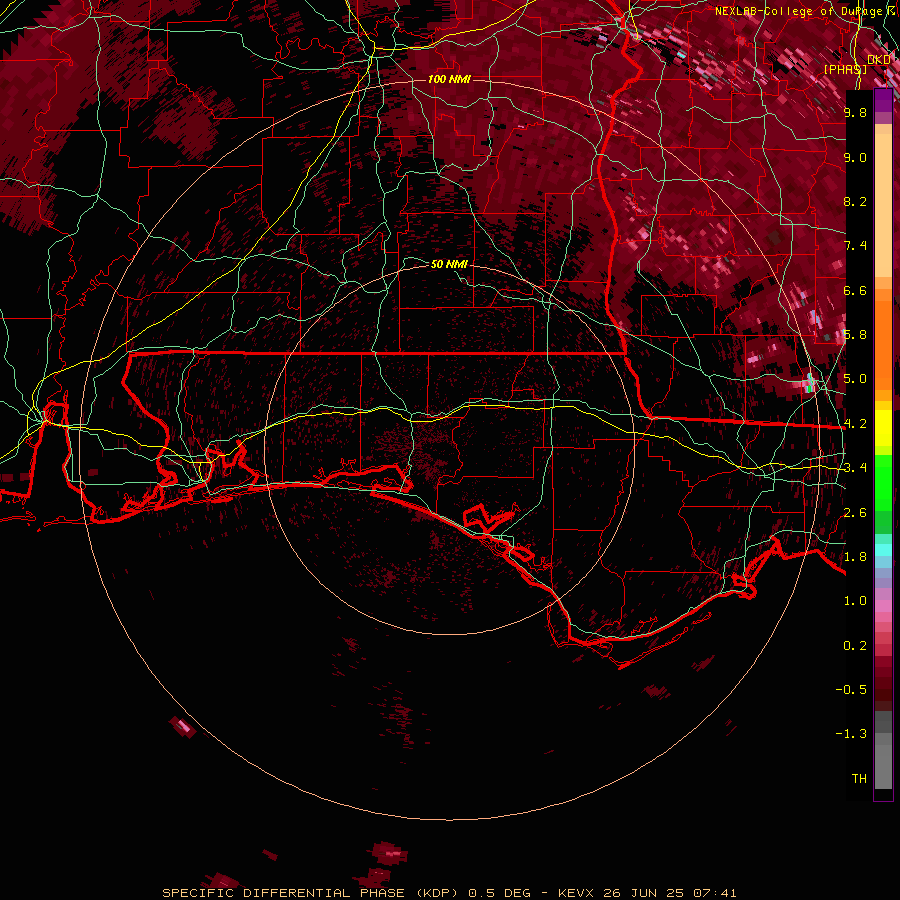900x900 pixels.
Task: Click the 9.8 value on the color scale
Action: pyautogui.click(x=855, y=112)
